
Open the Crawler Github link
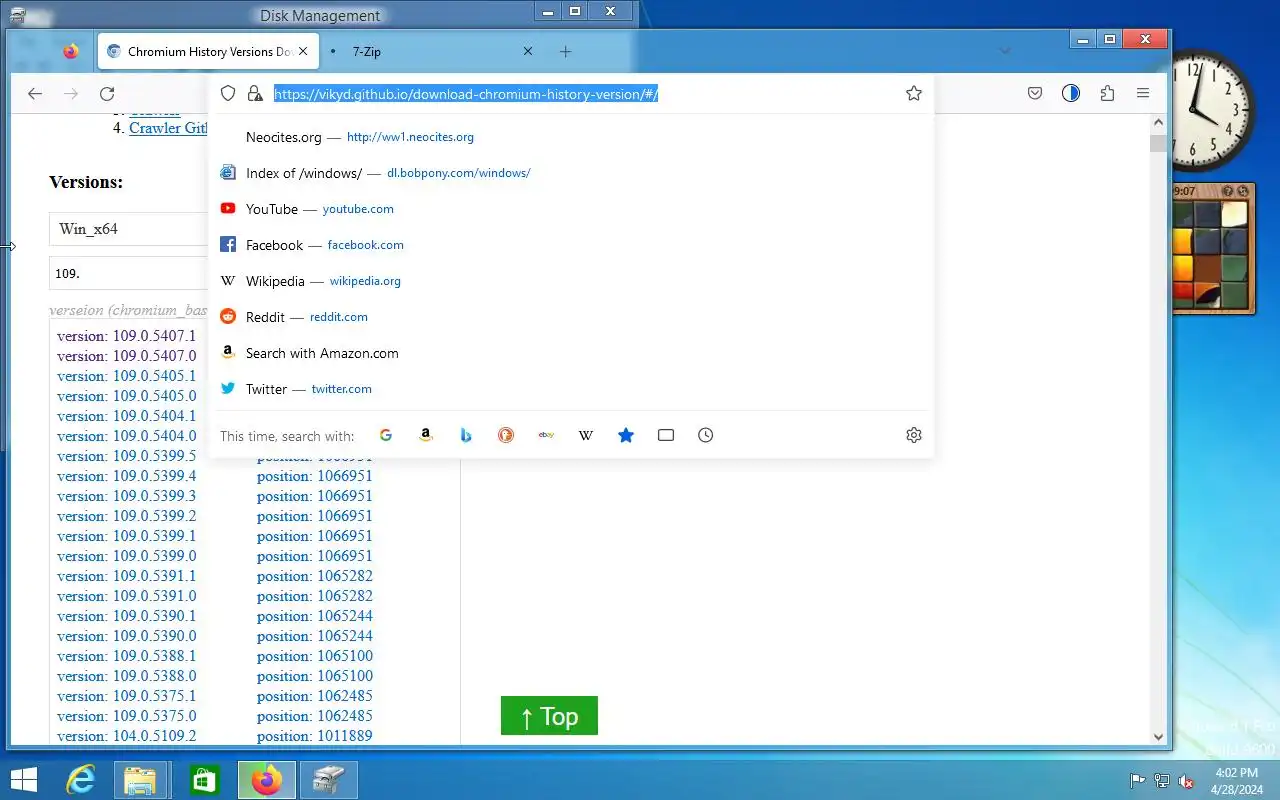tap(169, 128)
